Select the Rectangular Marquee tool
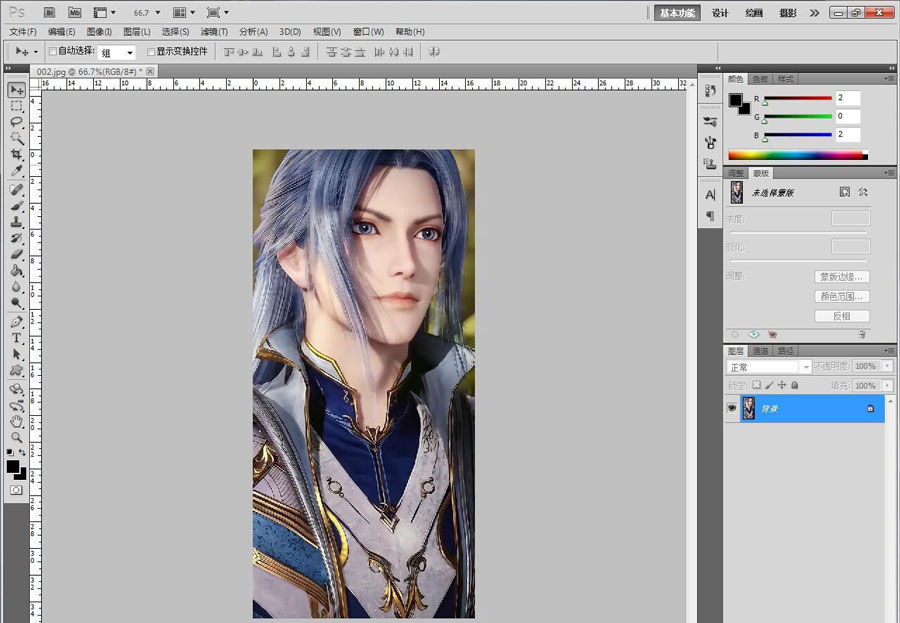The image size is (900, 623). [x=17, y=105]
